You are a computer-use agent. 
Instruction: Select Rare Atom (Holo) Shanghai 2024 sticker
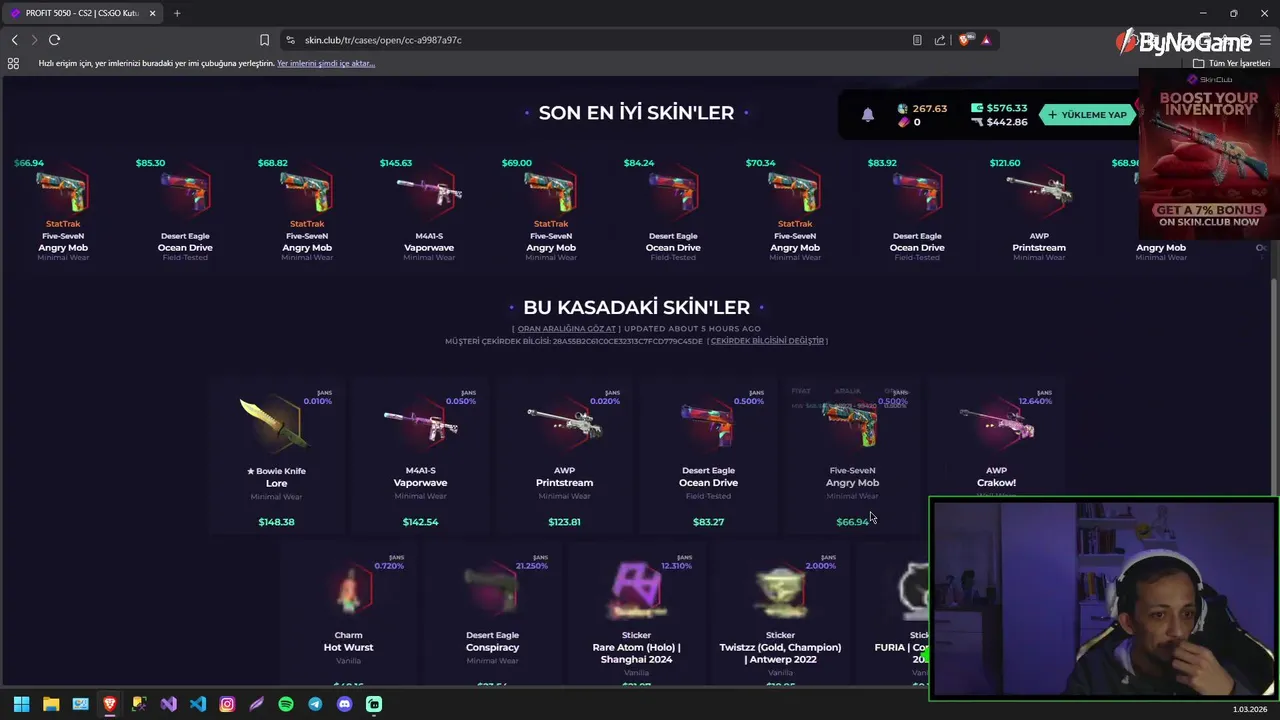point(636,615)
